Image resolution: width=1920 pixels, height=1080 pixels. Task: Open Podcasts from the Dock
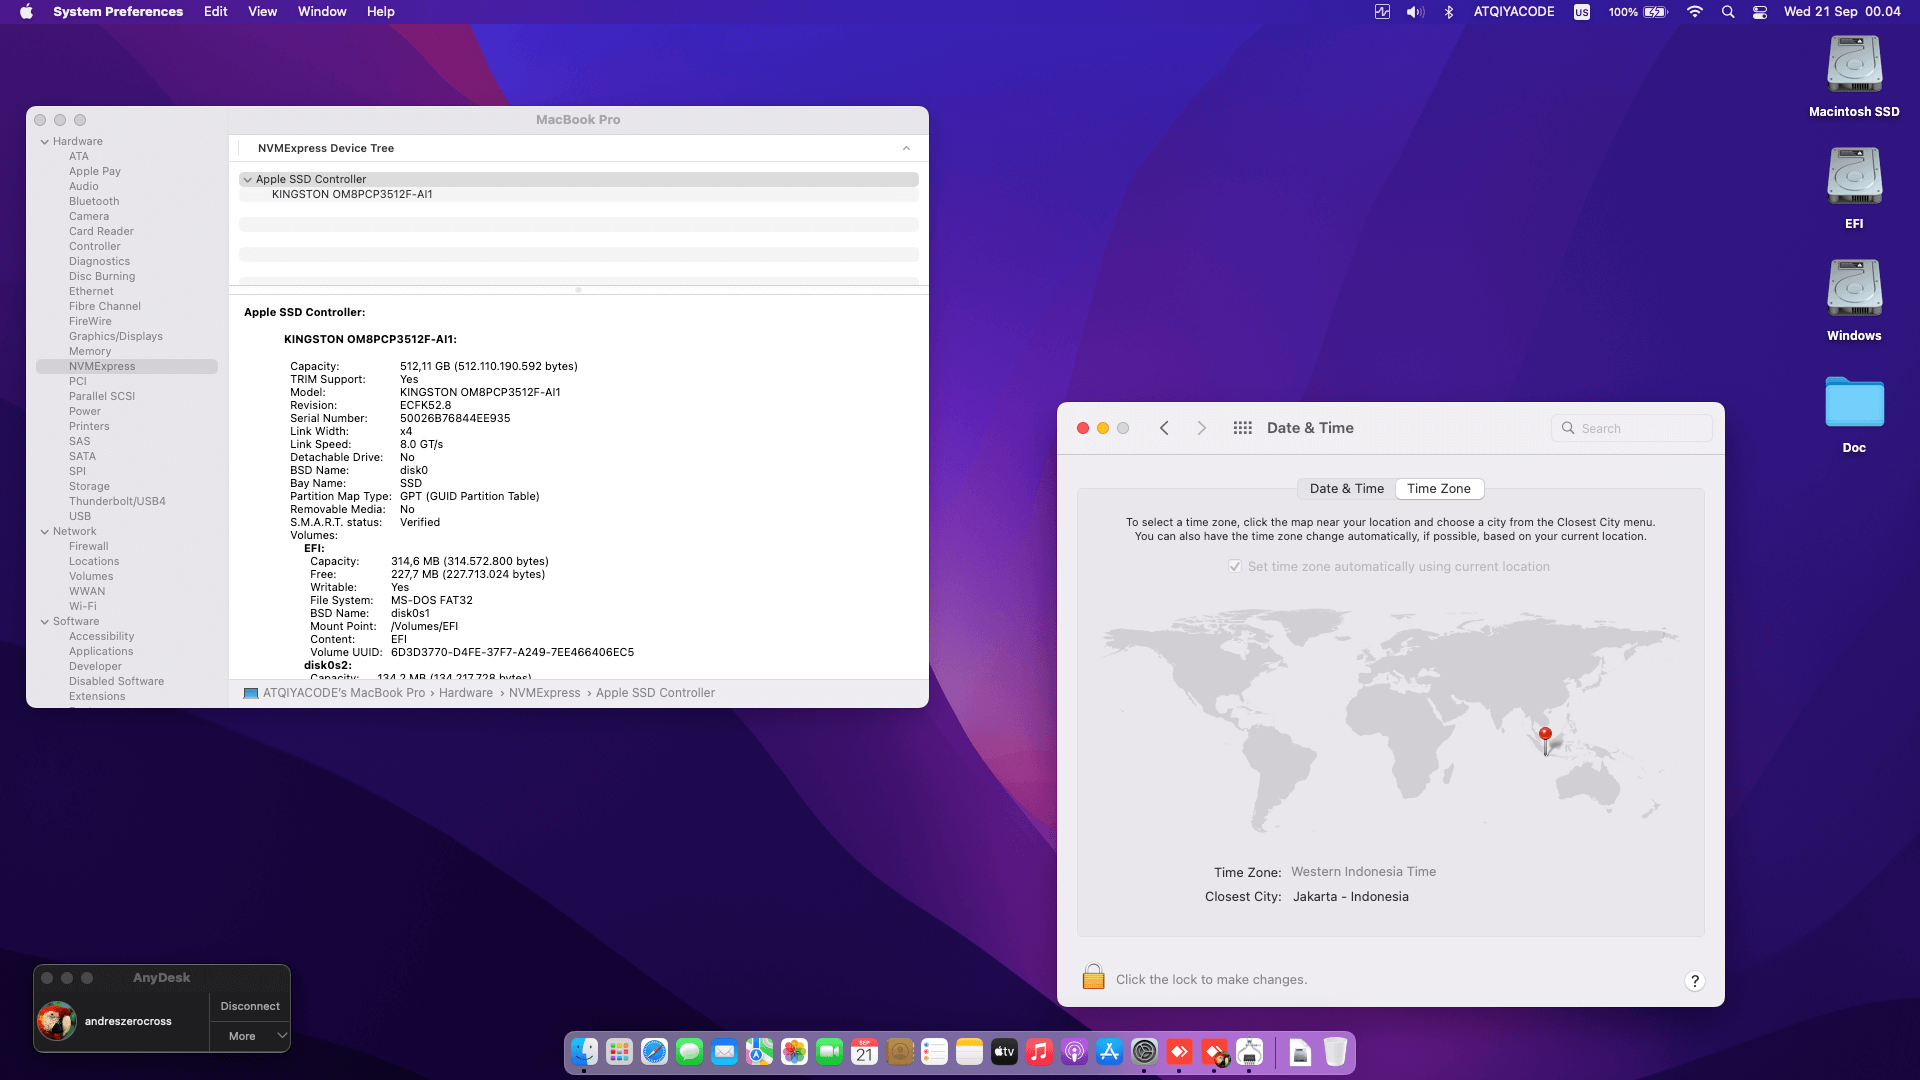[1074, 1052]
